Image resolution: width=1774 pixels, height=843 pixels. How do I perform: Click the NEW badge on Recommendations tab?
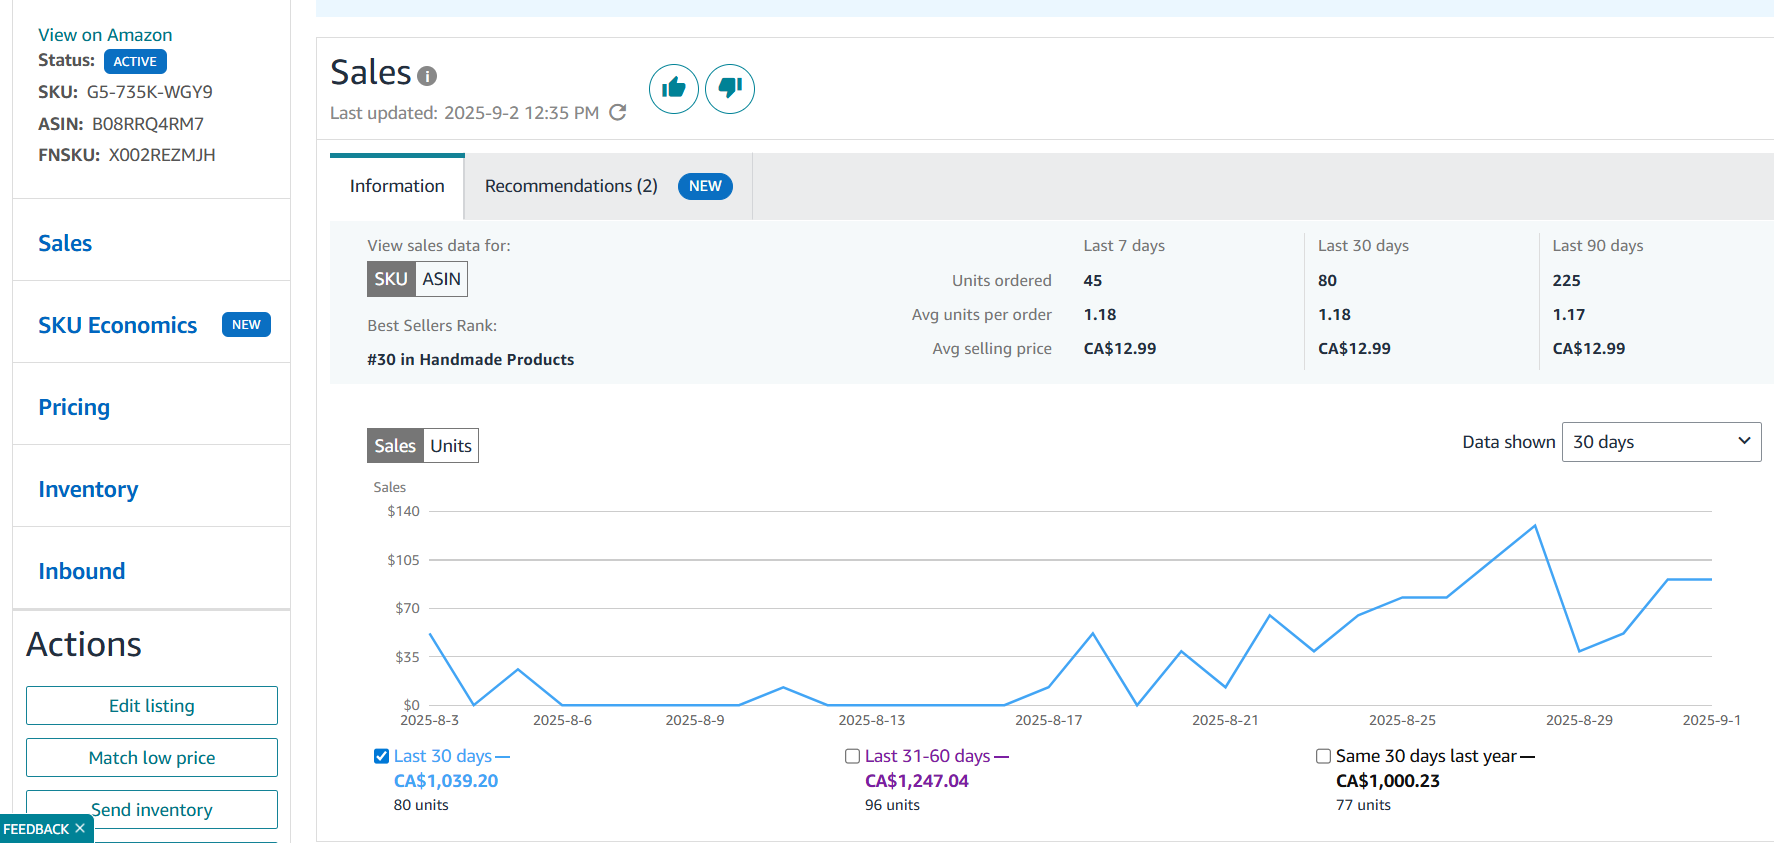point(705,186)
